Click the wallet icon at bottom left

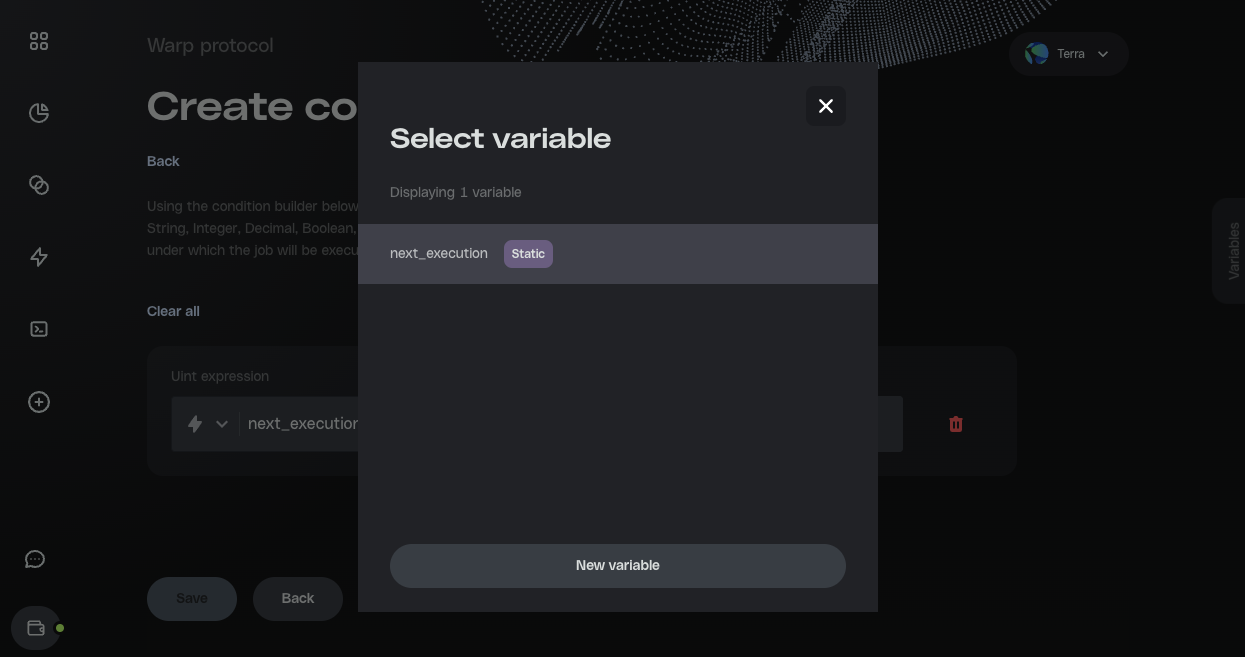point(36,629)
